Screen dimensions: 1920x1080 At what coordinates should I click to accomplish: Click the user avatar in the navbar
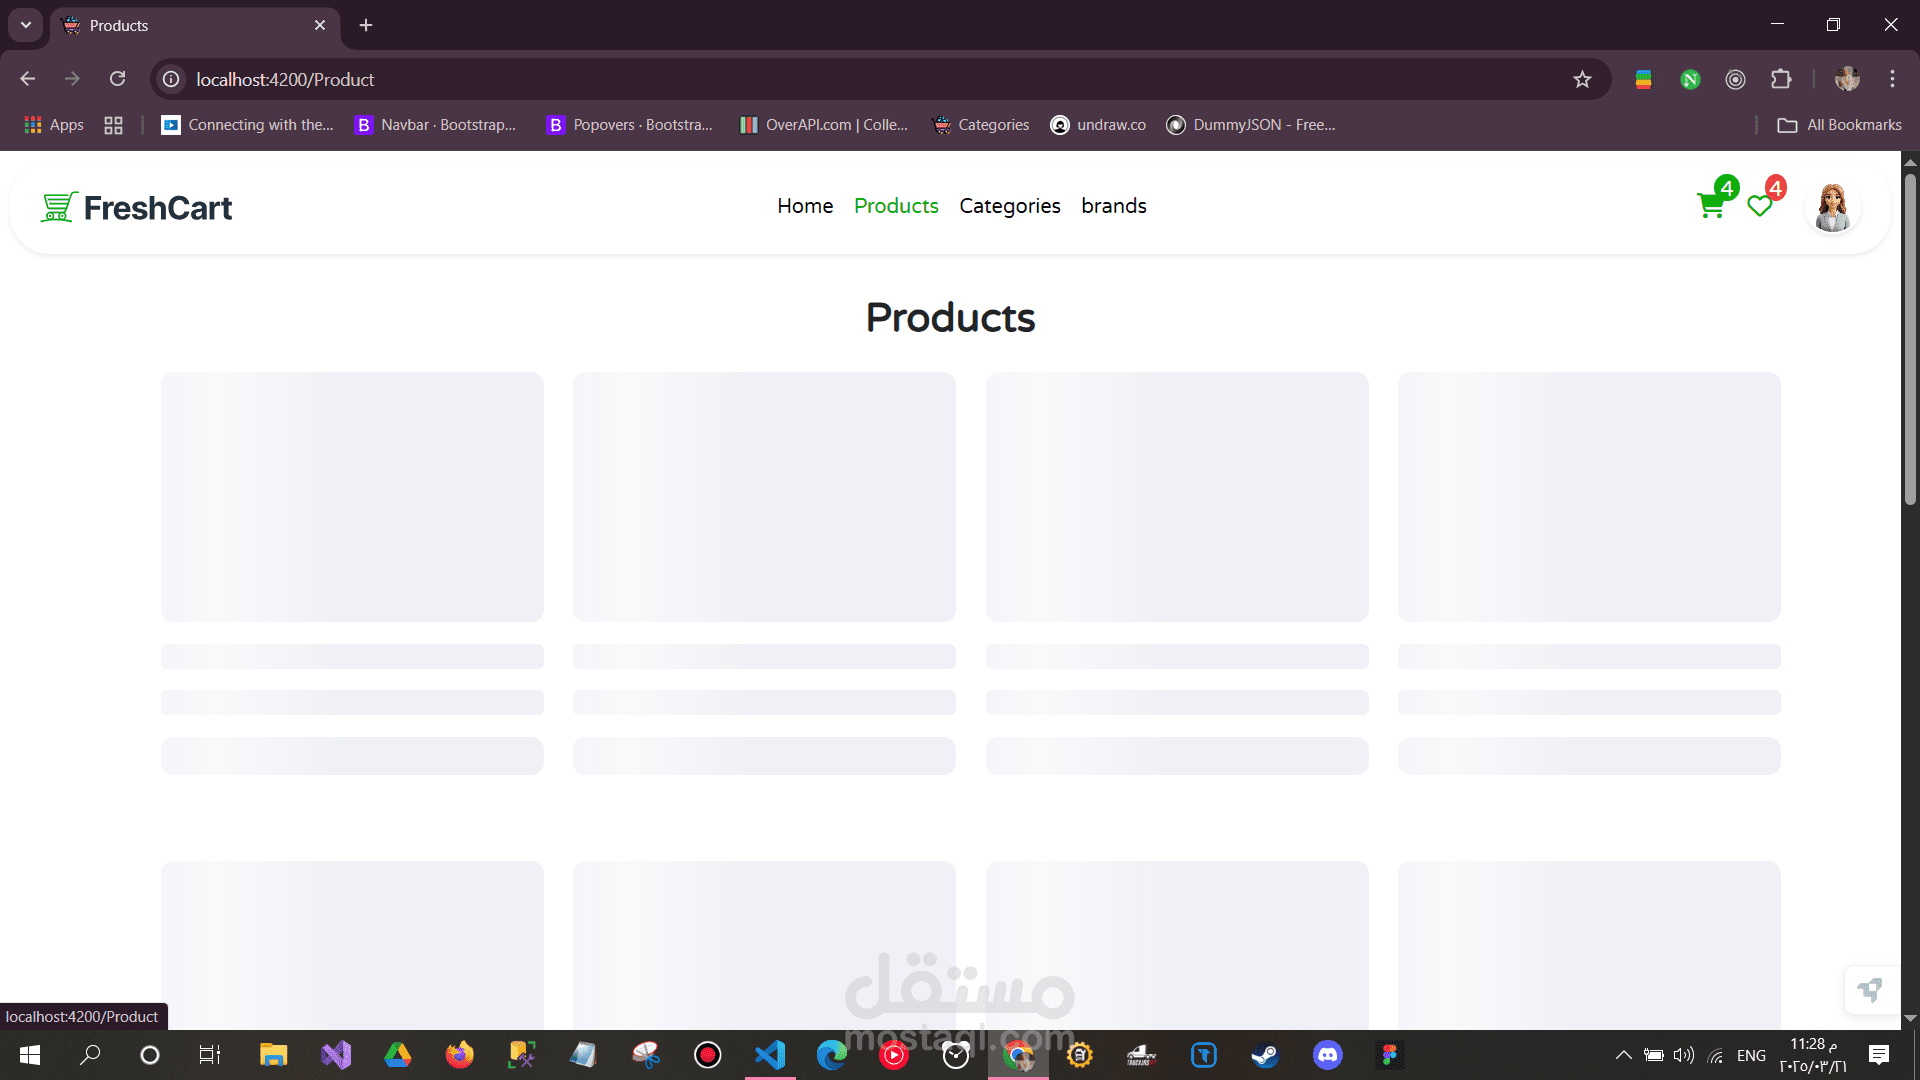pyautogui.click(x=1832, y=208)
